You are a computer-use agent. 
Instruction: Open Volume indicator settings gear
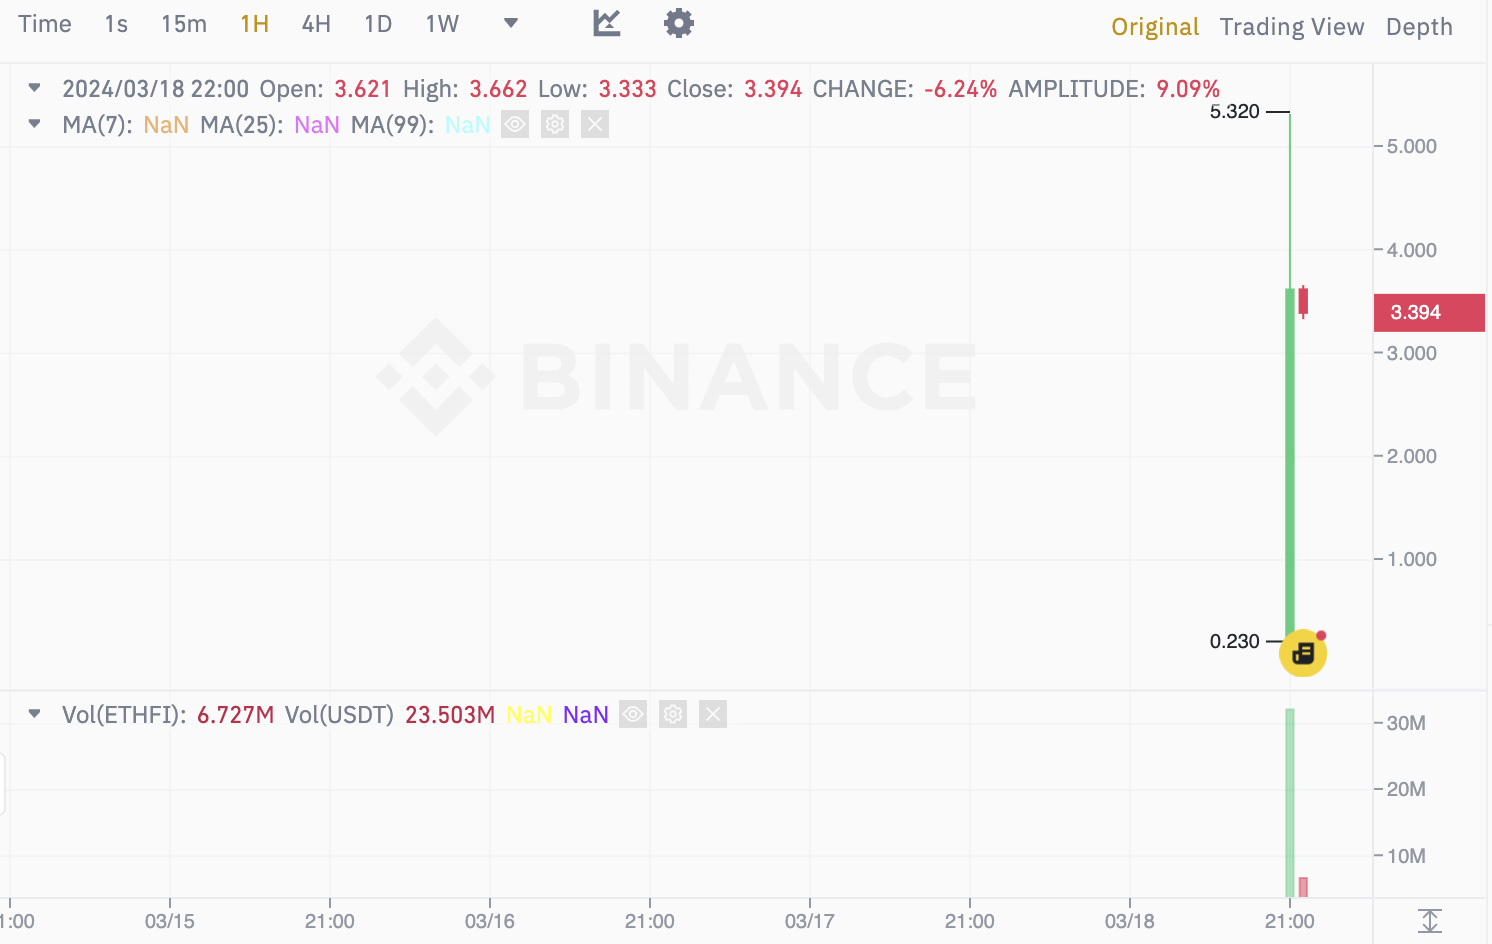pos(673,714)
